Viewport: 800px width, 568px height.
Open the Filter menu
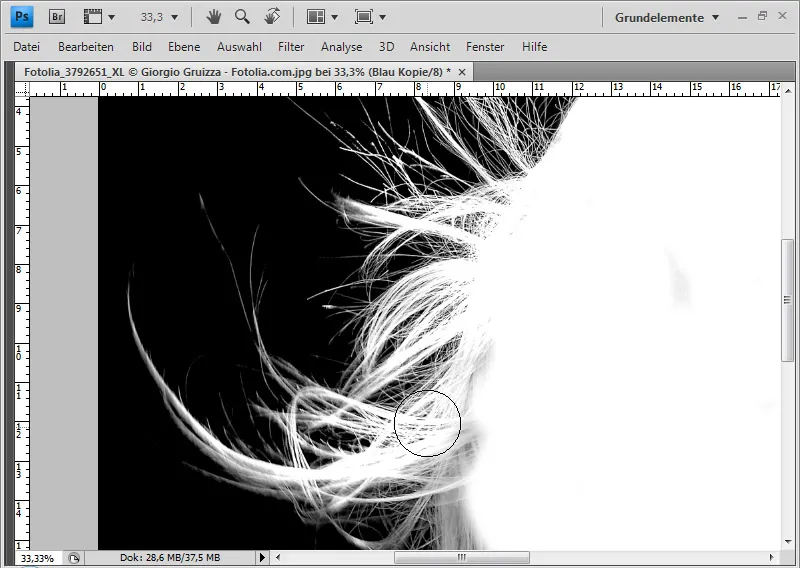click(291, 47)
